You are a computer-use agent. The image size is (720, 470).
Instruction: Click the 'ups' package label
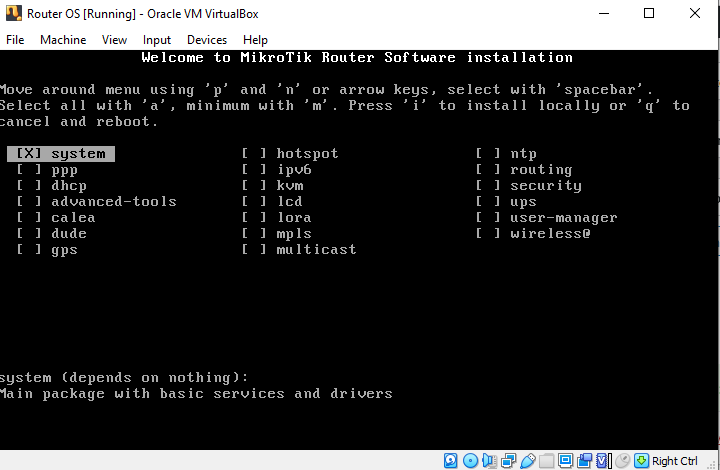tap(523, 202)
